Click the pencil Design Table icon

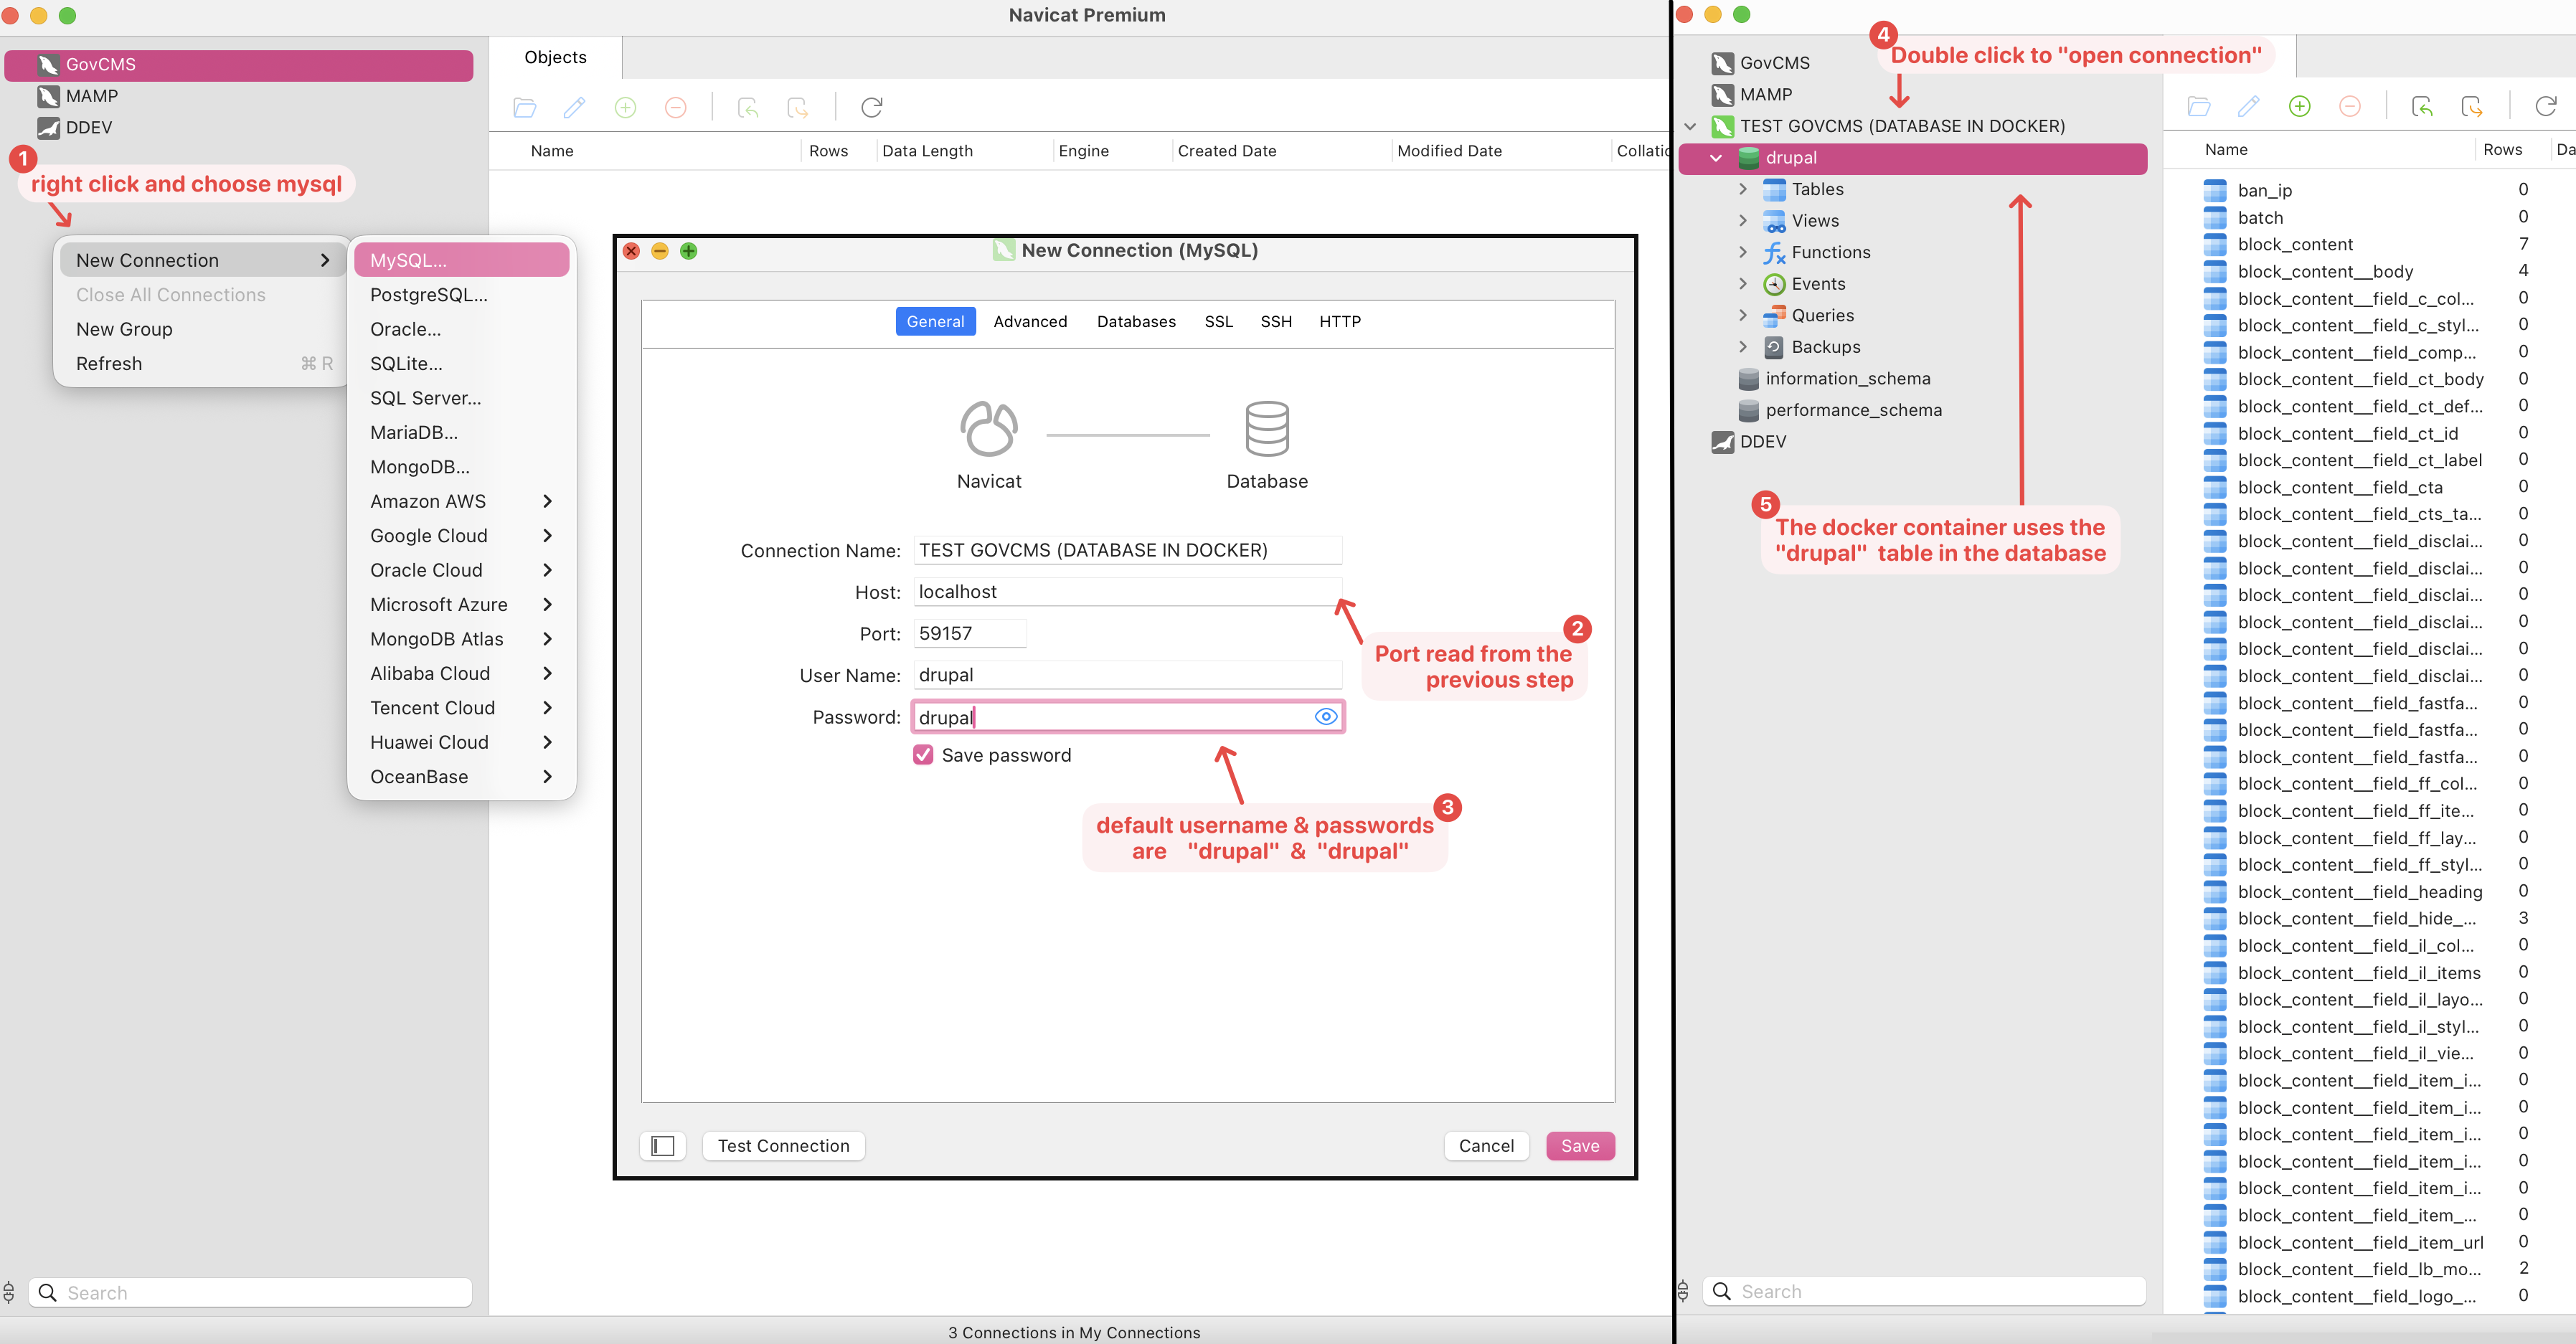(x=2248, y=106)
